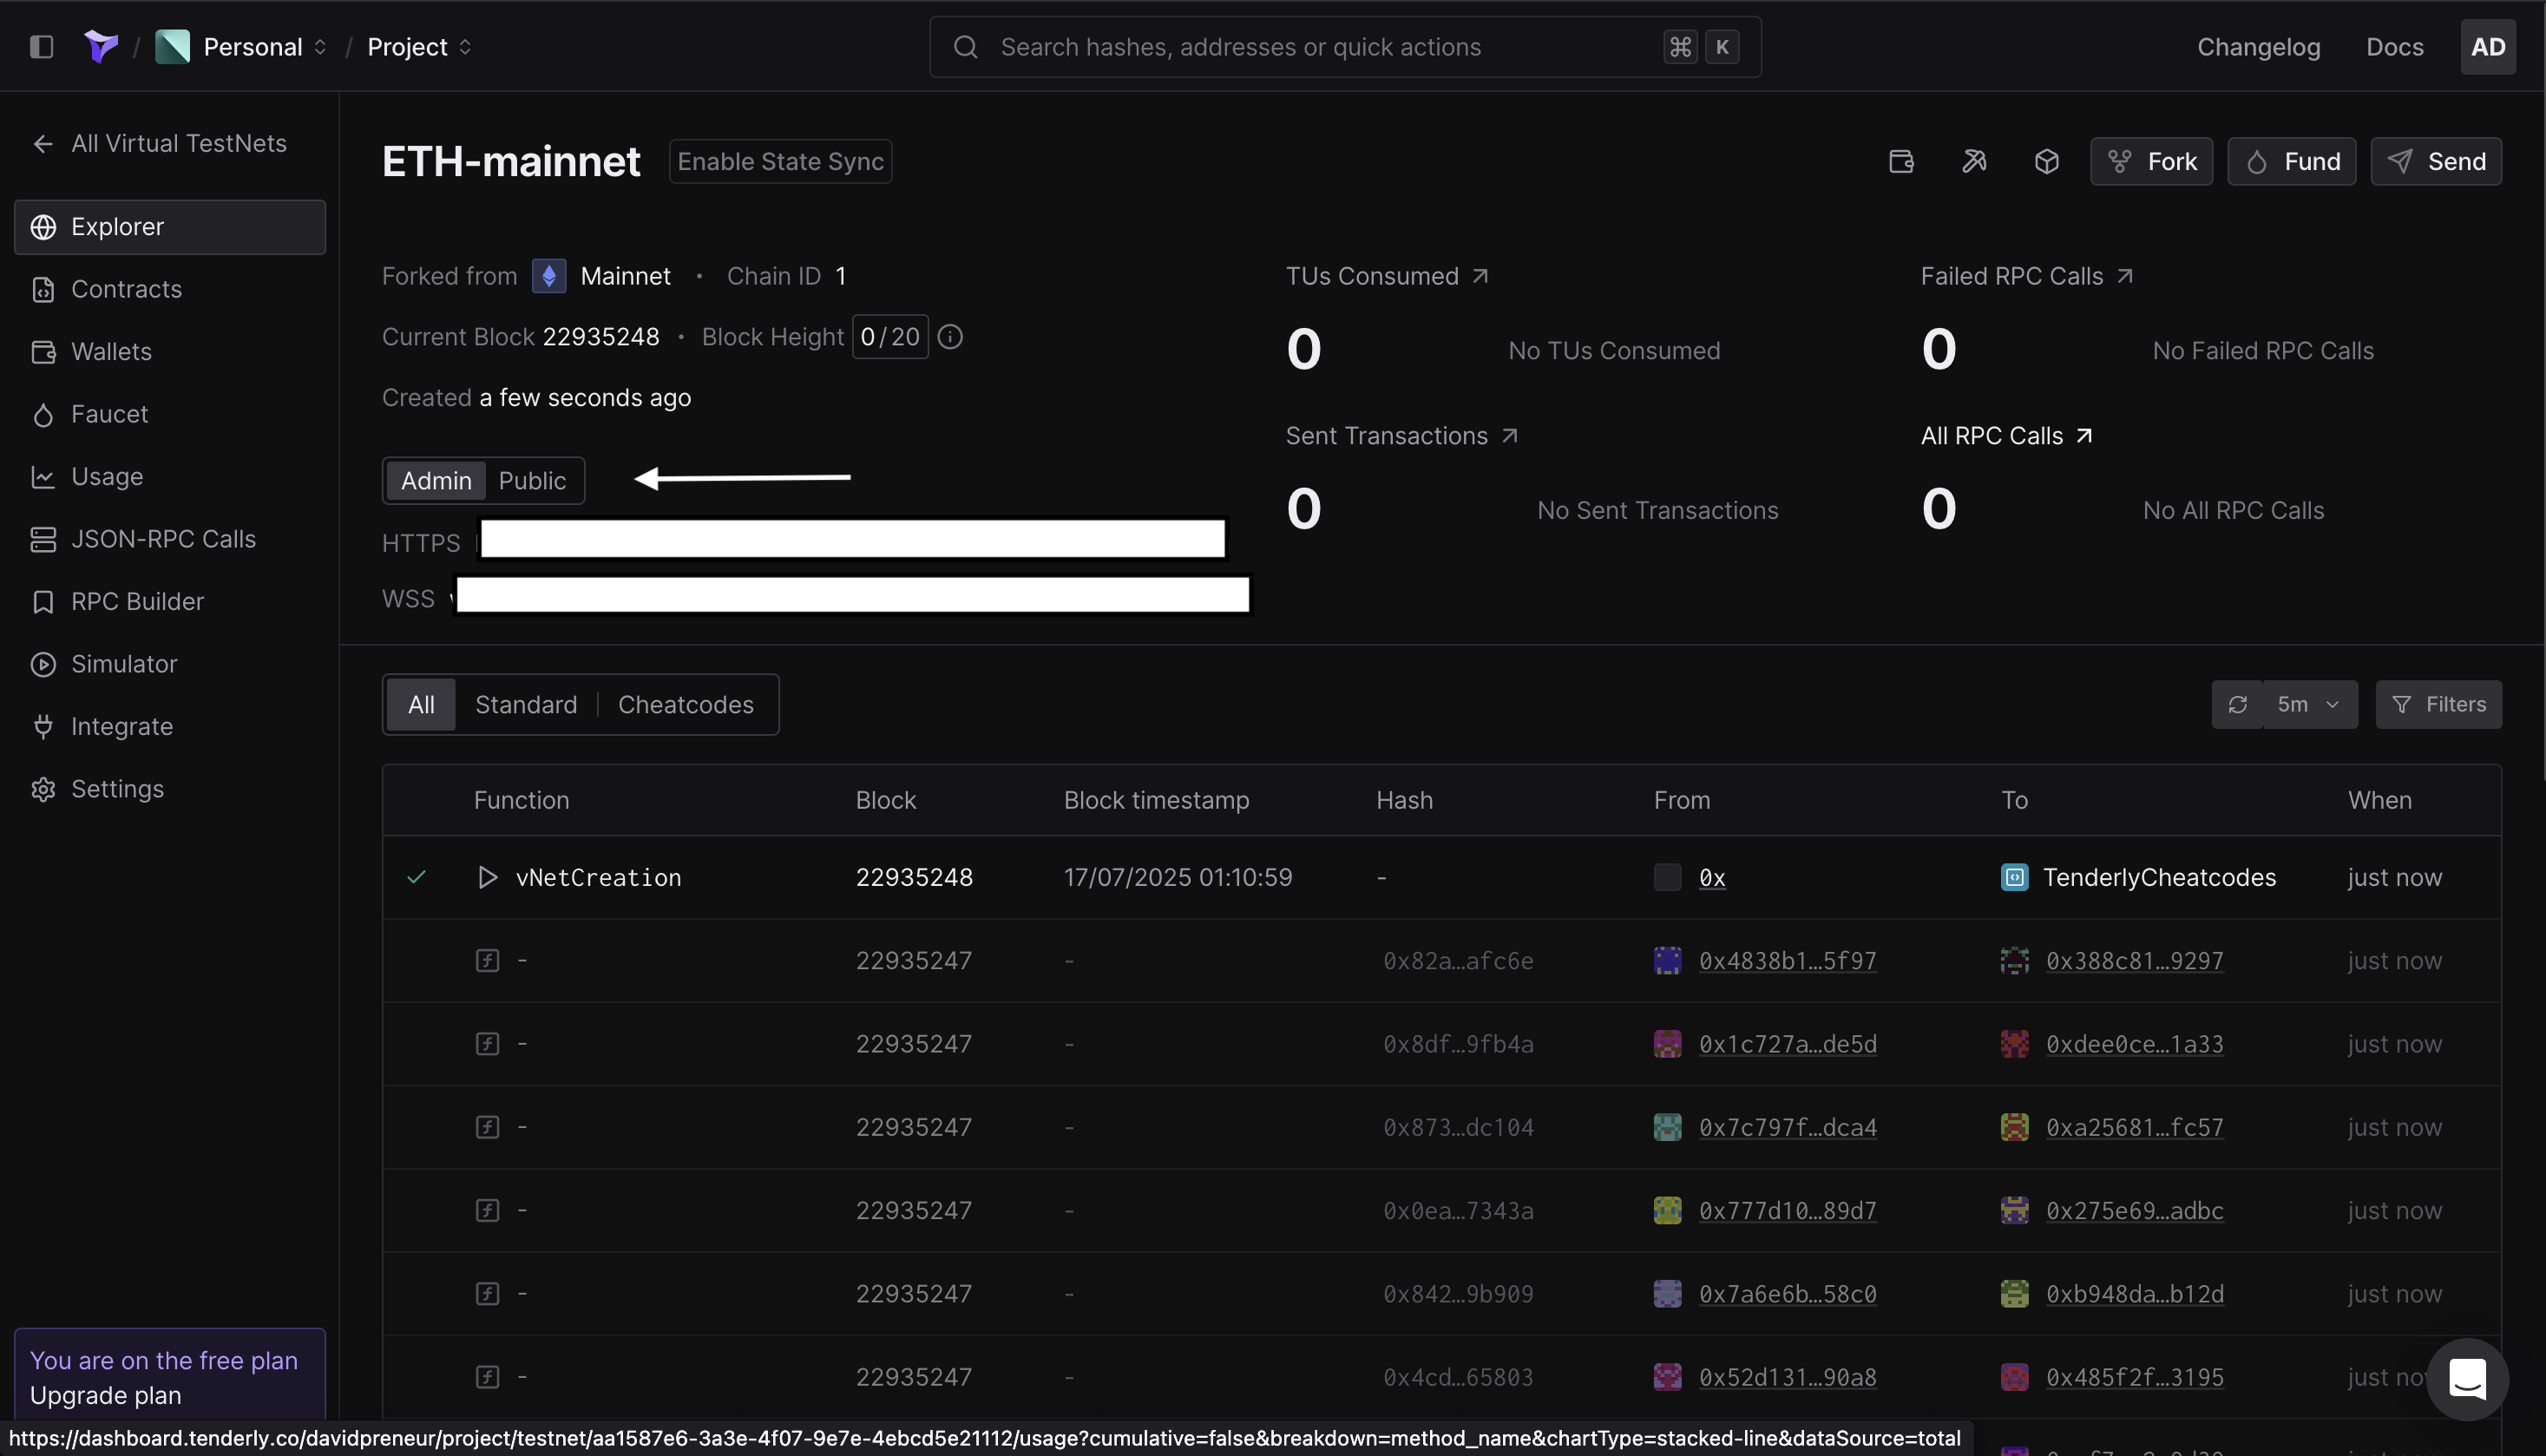Open the TUs Consumed link
2546x1456 pixels.
point(1387,277)
